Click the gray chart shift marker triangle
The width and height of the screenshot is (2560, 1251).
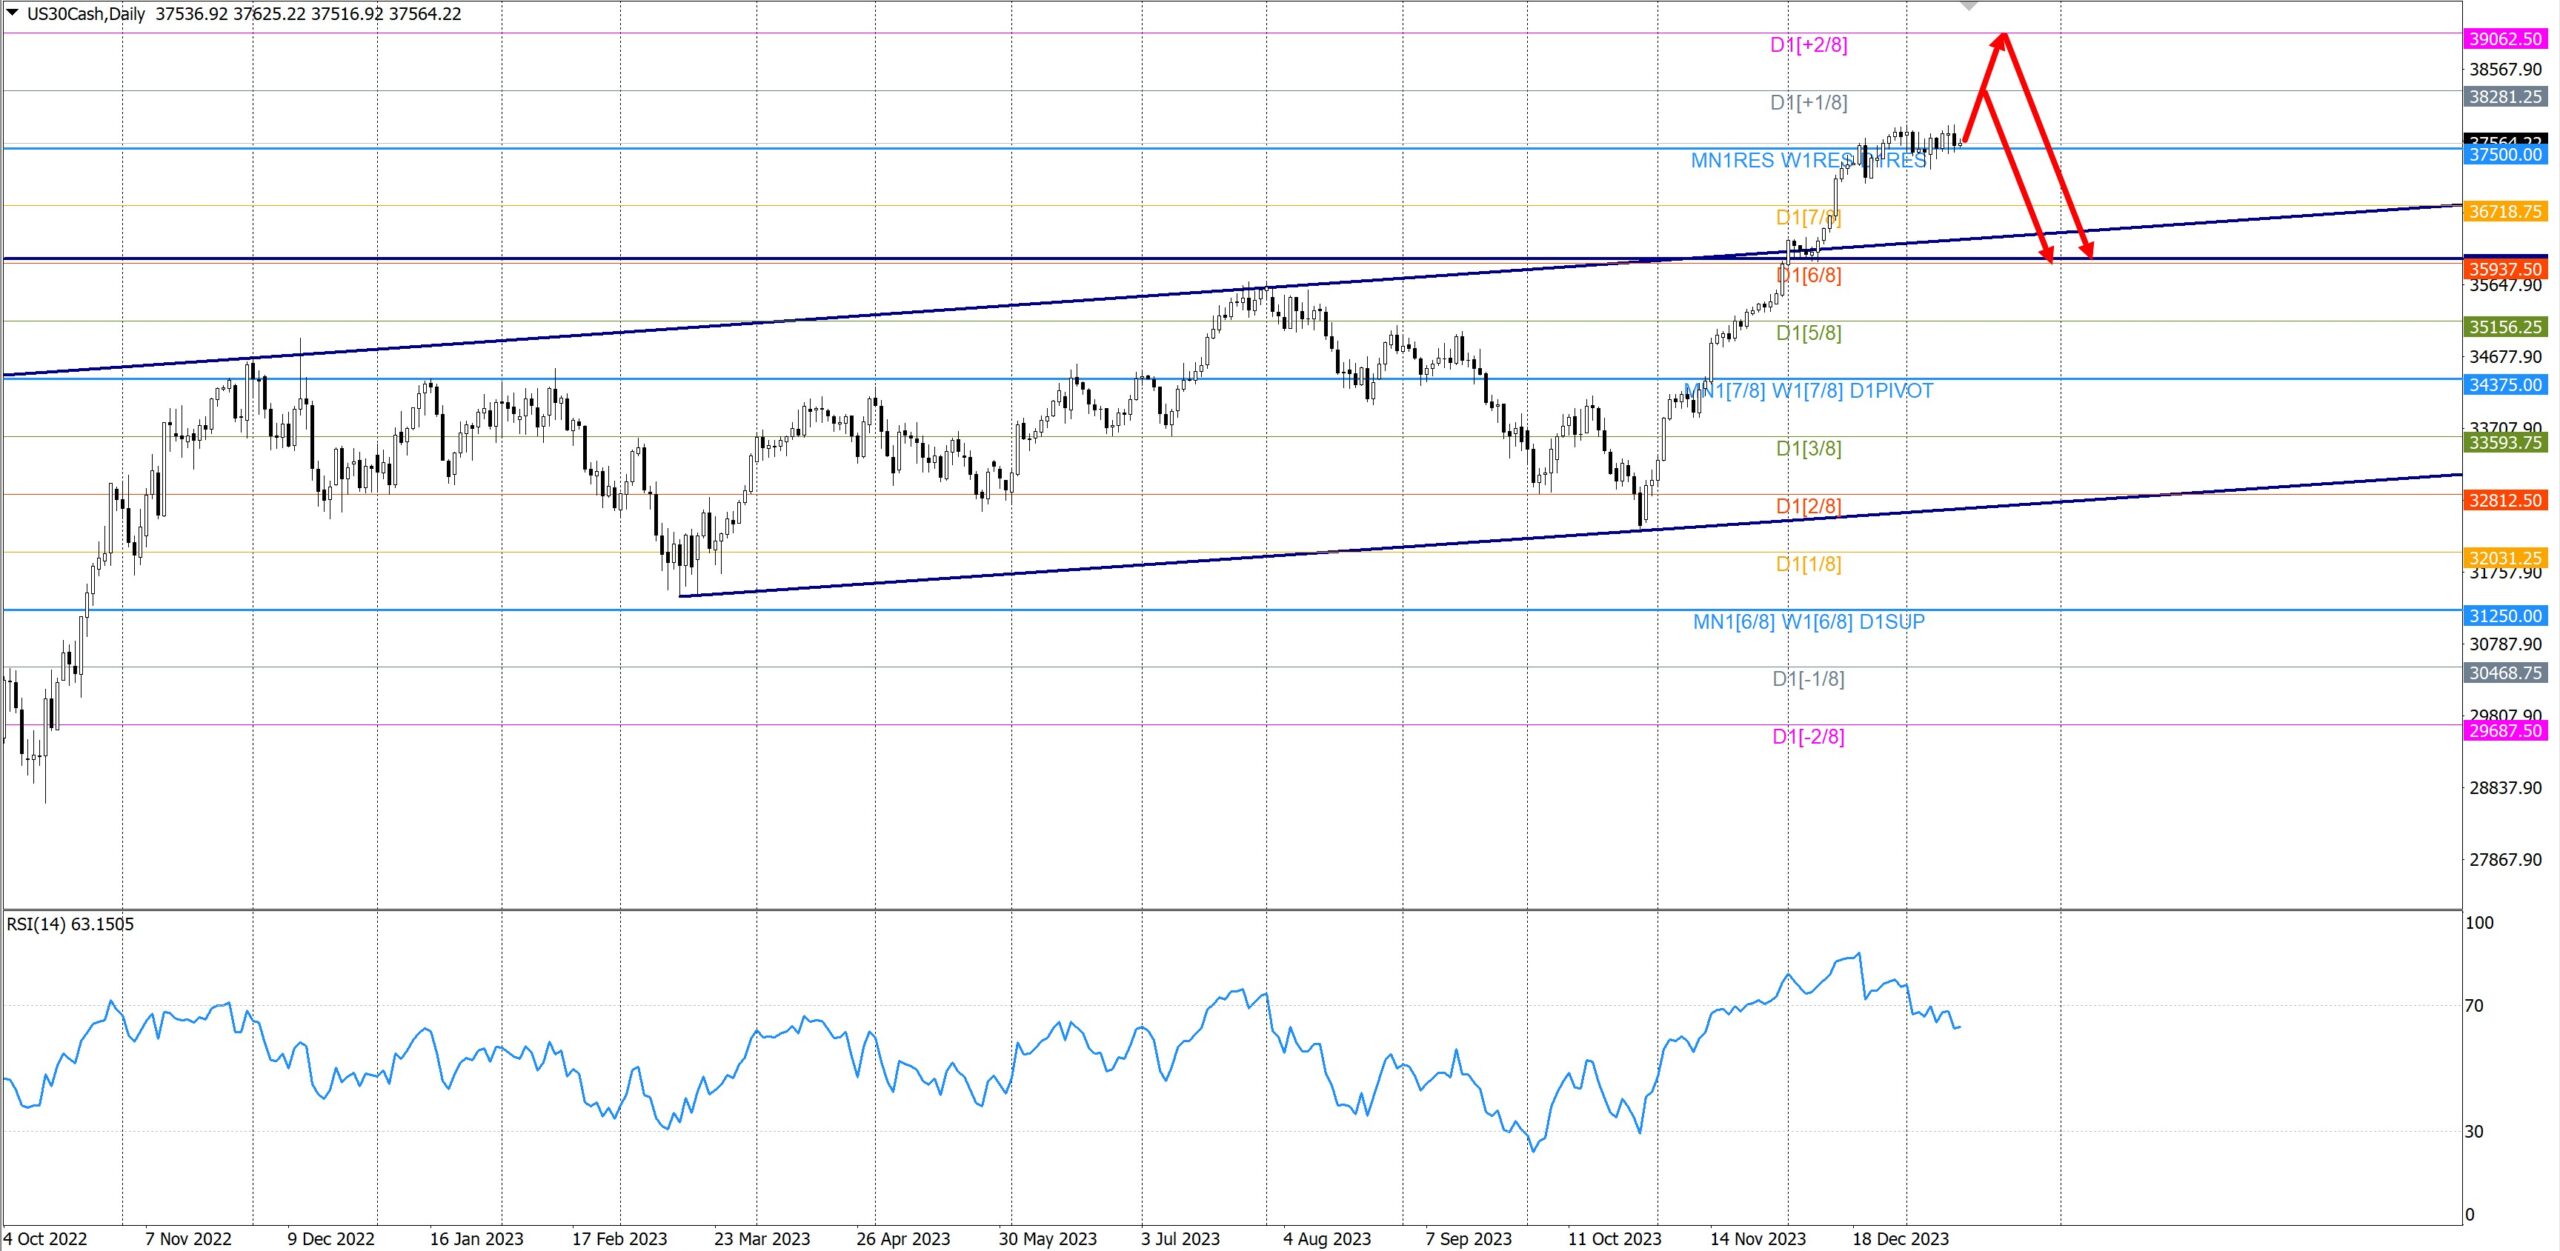click(1969, 6)
